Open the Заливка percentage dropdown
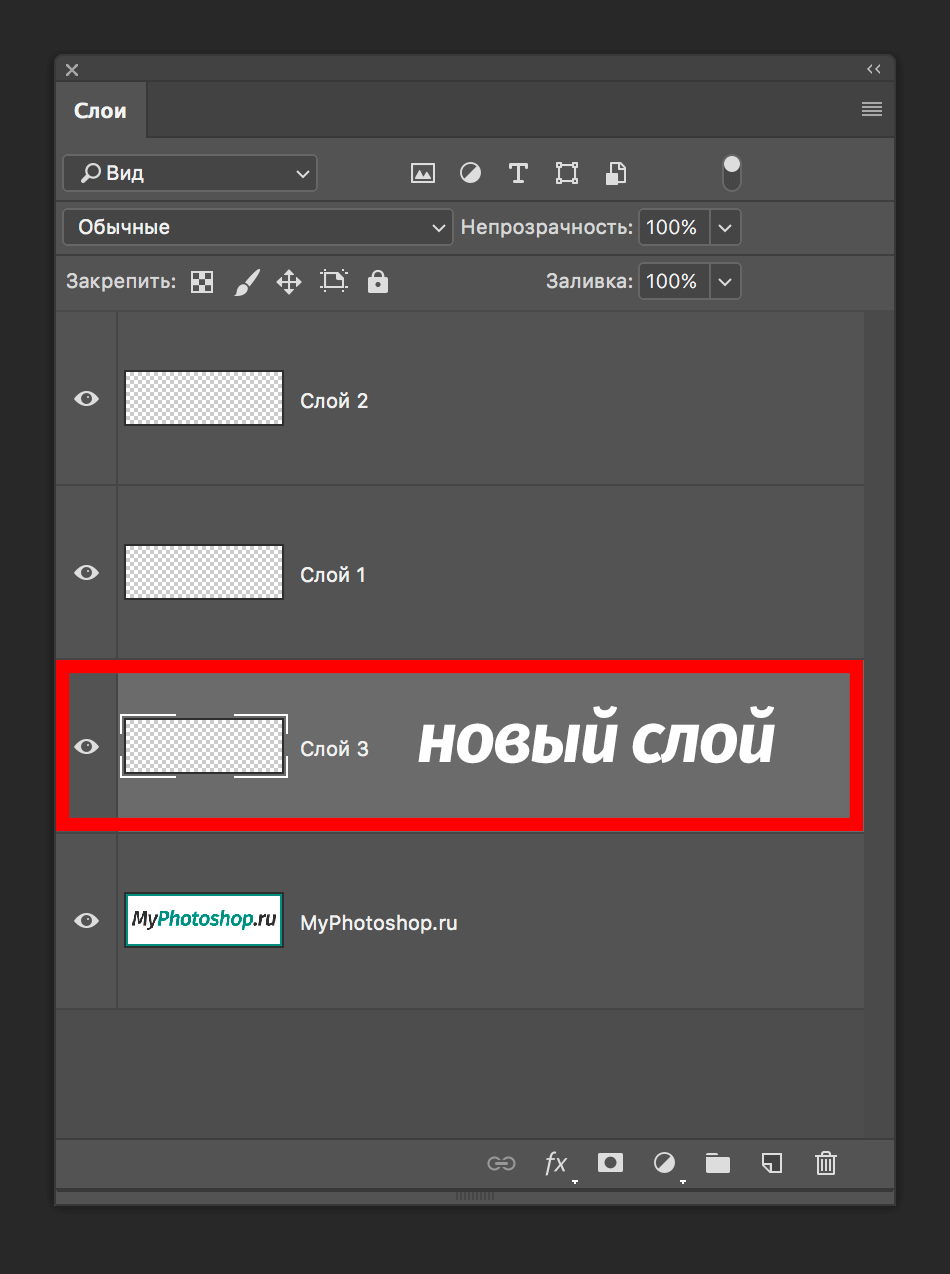950x1274 pixels. click(724, 281)
